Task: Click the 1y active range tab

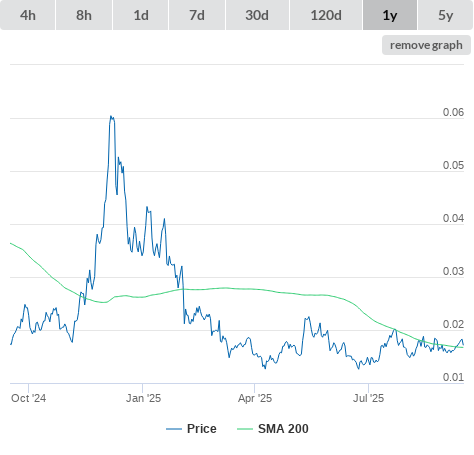Action: (390, 15)
